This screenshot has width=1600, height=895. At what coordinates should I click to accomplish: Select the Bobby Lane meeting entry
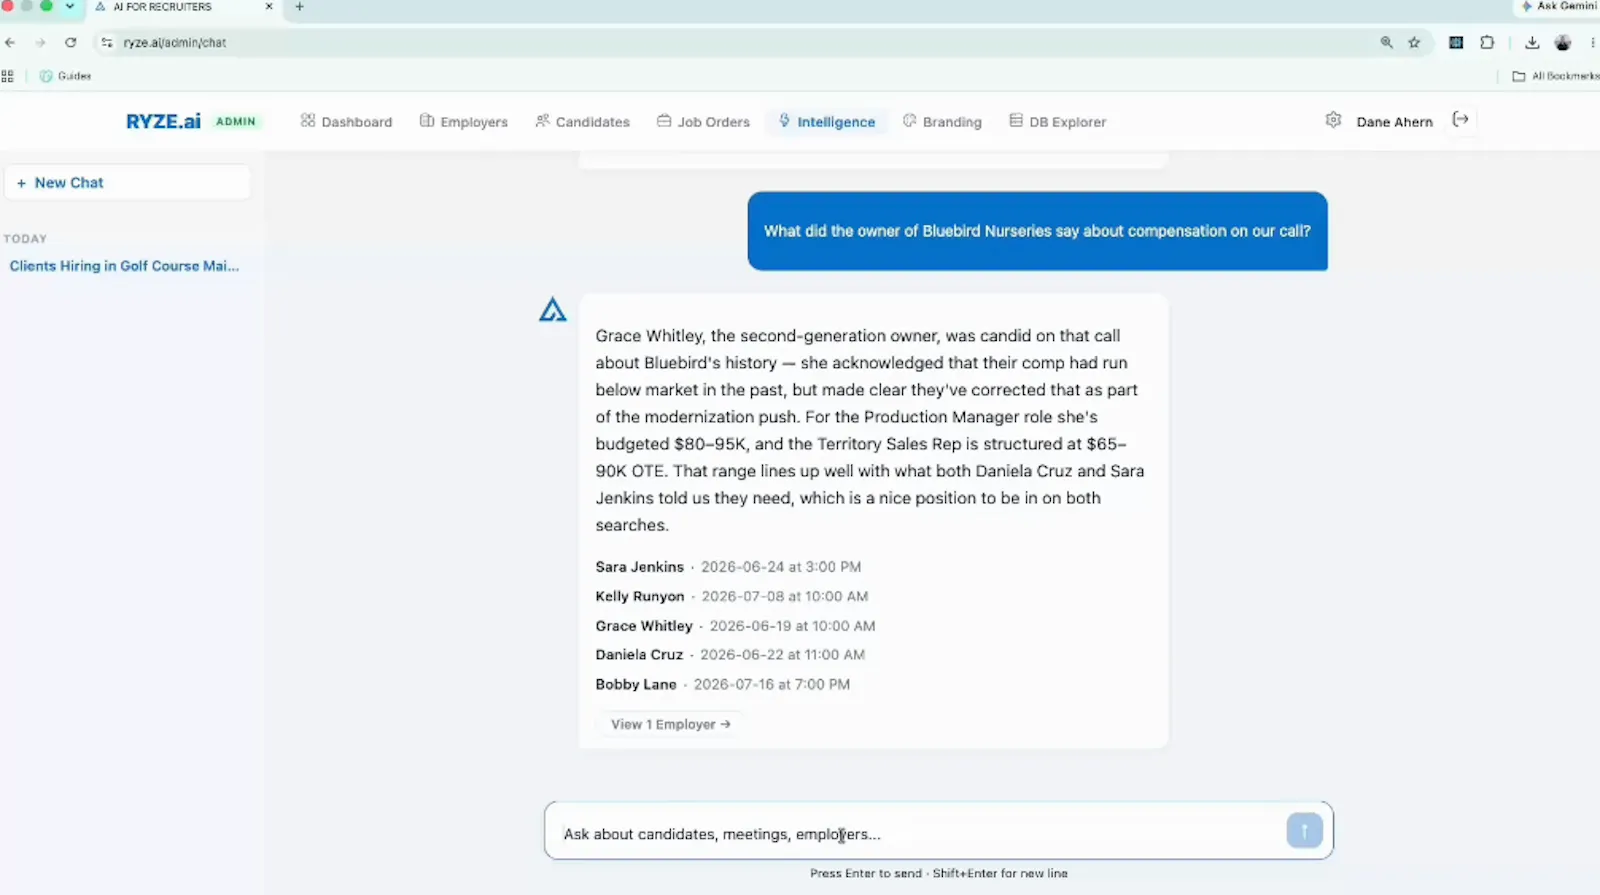(x=722, y=684)
